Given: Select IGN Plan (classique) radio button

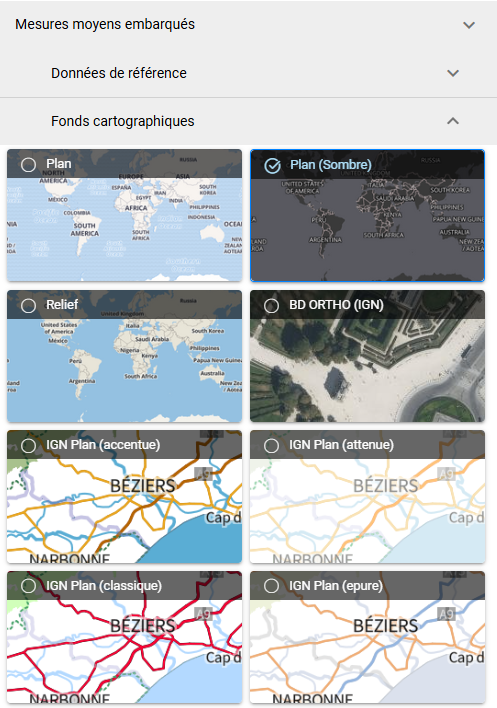Looking at the screenshot, I should (x=28, y=586).
